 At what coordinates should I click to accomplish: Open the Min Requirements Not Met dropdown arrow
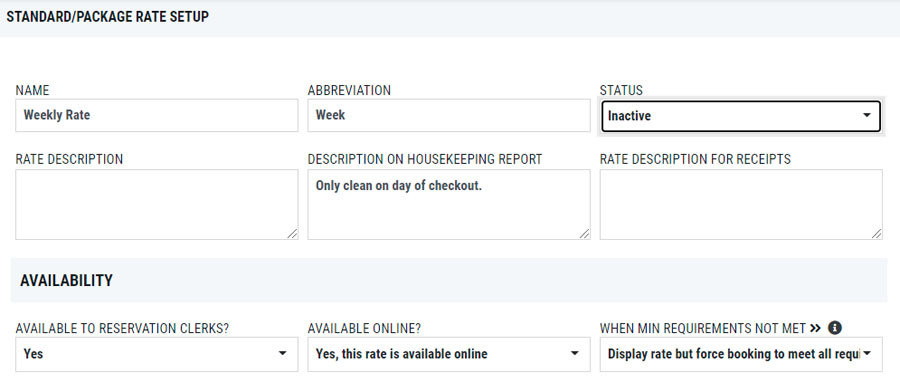pos(867,353)
